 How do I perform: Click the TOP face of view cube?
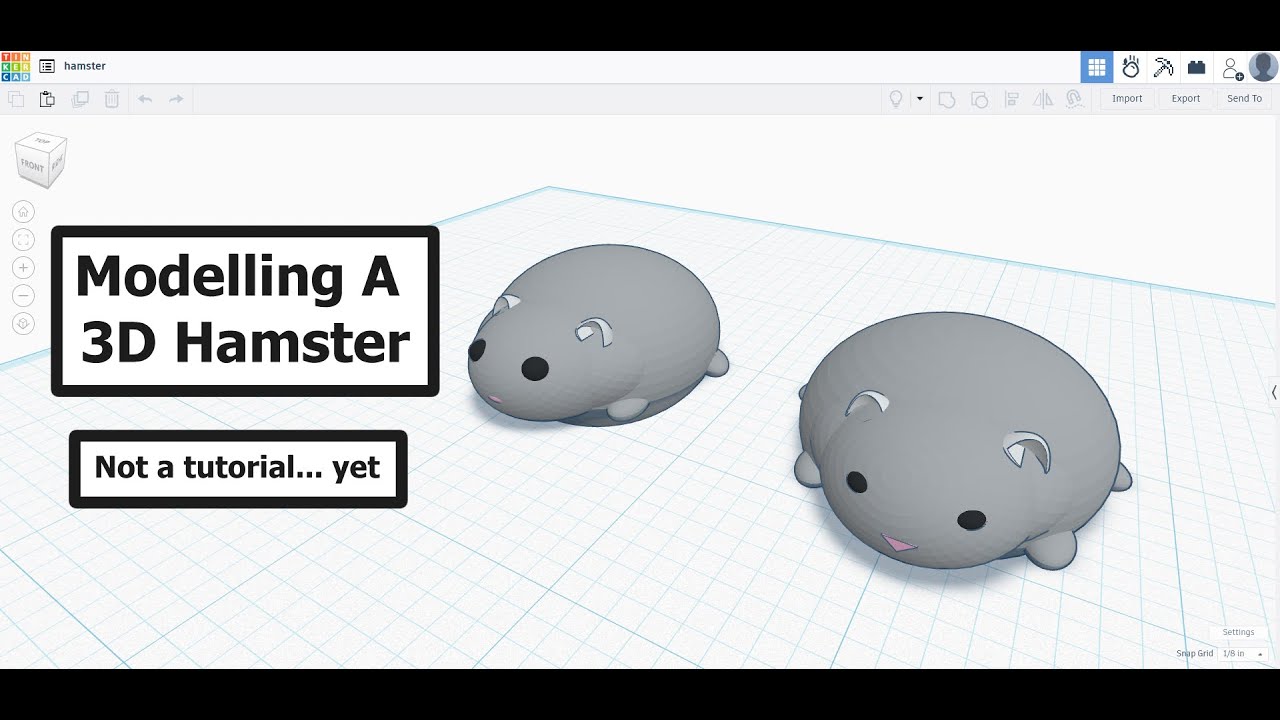pyautogui.click(x=41, y=140)
